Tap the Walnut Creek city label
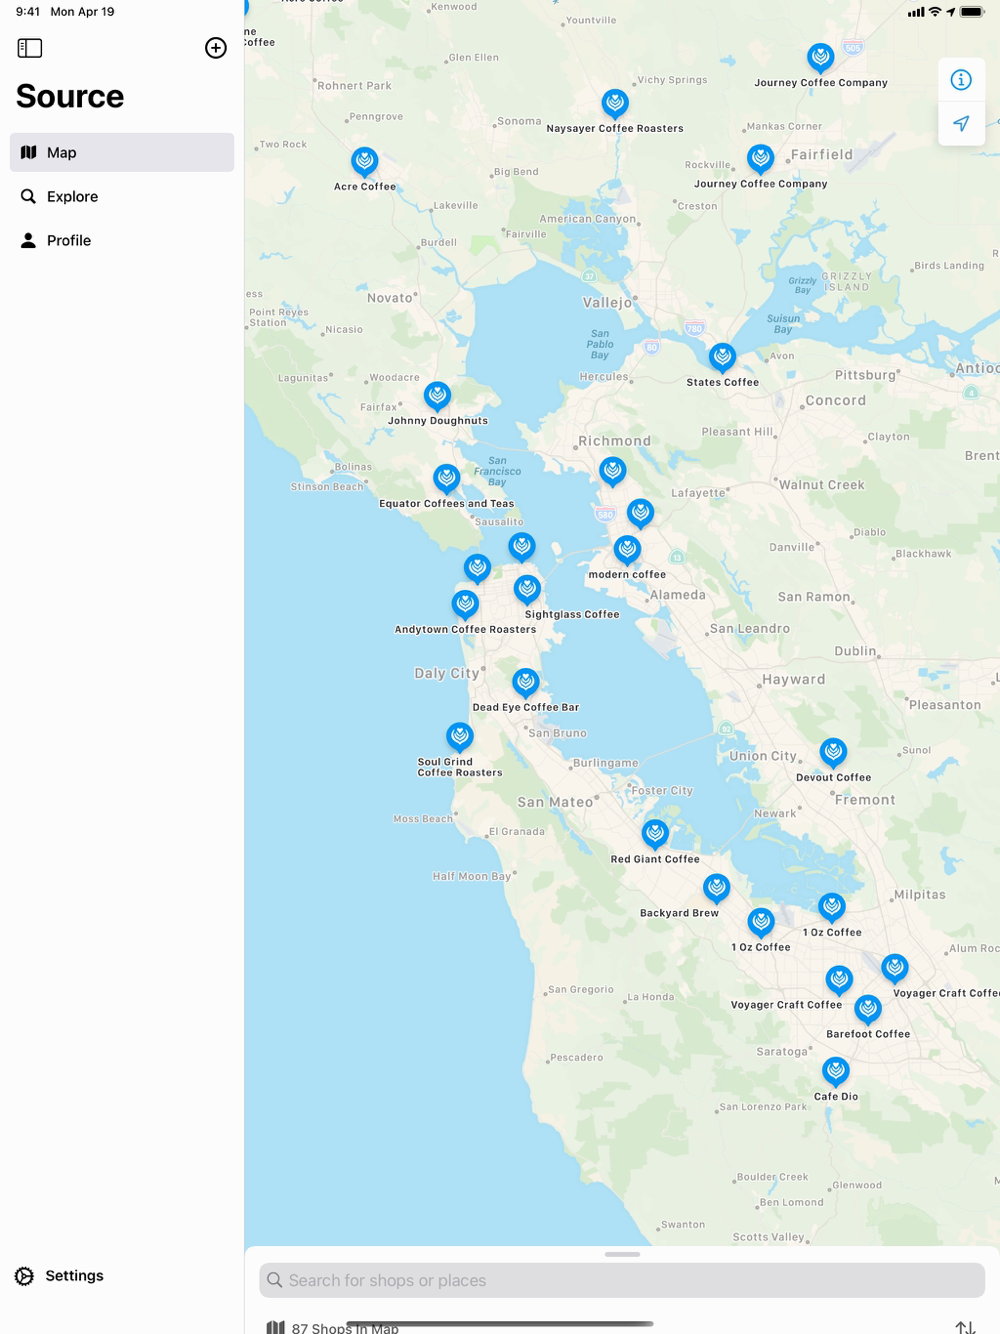The width and height of the screenshot is (1000, 1334). 822,485
